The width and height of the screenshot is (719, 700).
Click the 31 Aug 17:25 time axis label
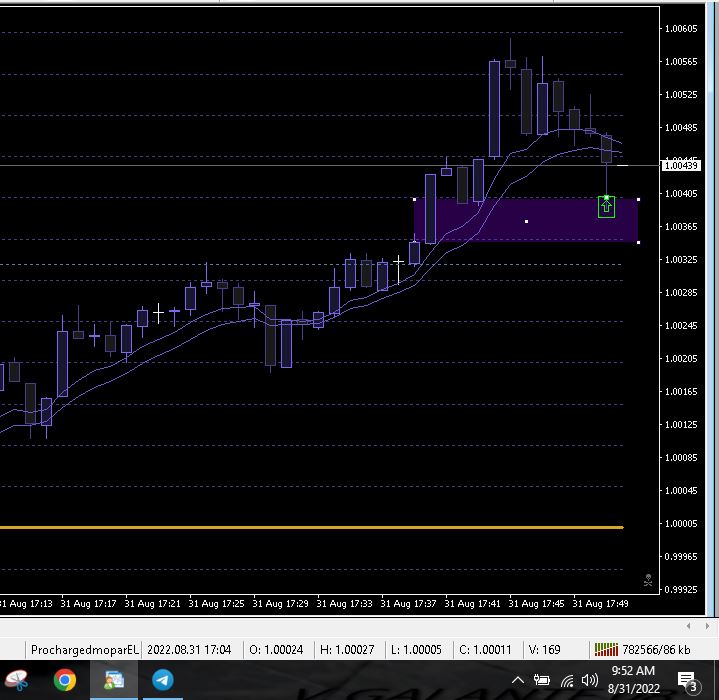tap(216, 604)
